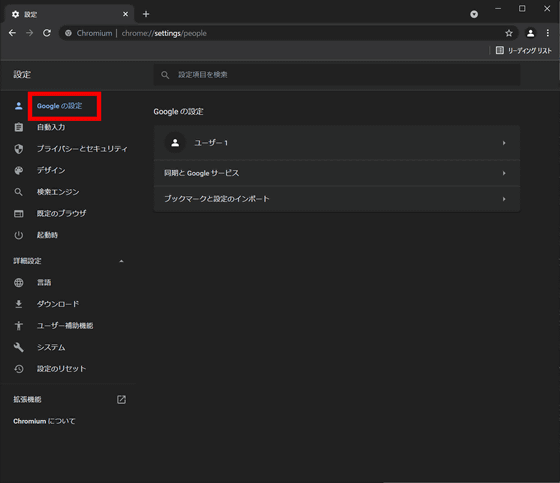Open the profile avatar icon in toolbar
The width and height of the screenshot is (560, 483).
[x=530, y=33]
